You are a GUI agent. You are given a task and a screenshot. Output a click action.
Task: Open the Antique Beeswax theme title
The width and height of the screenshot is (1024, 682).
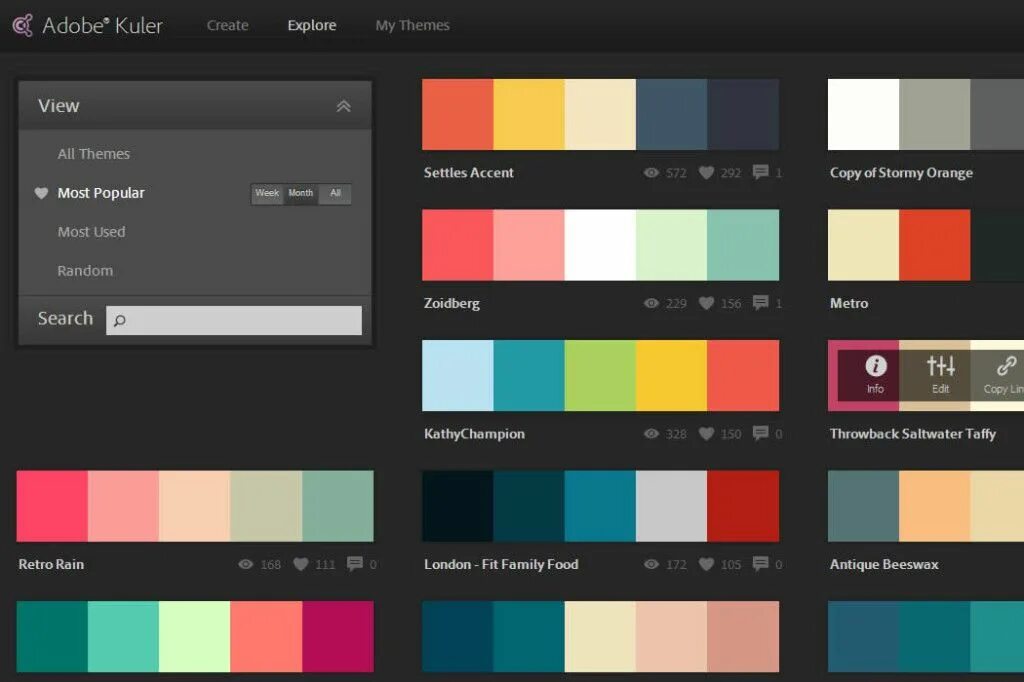[884, 564]
